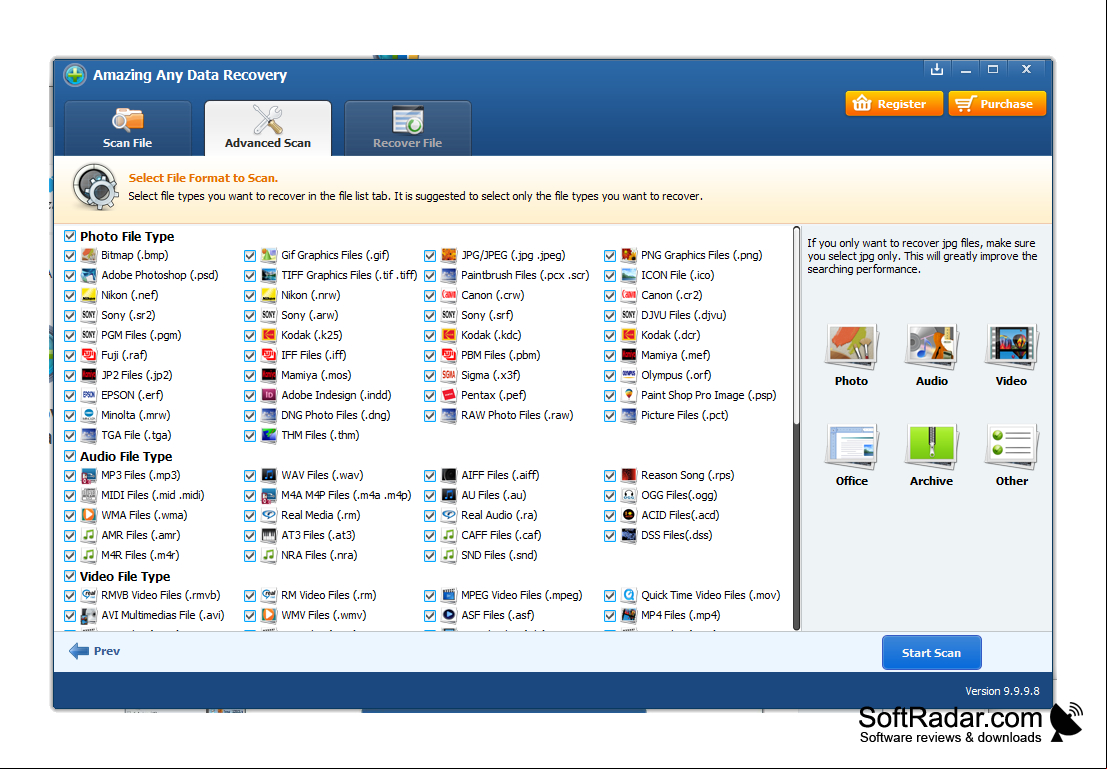Toggle the TIFF Graphics Files checkbox
1107x769 pixels.
(250, 275)
